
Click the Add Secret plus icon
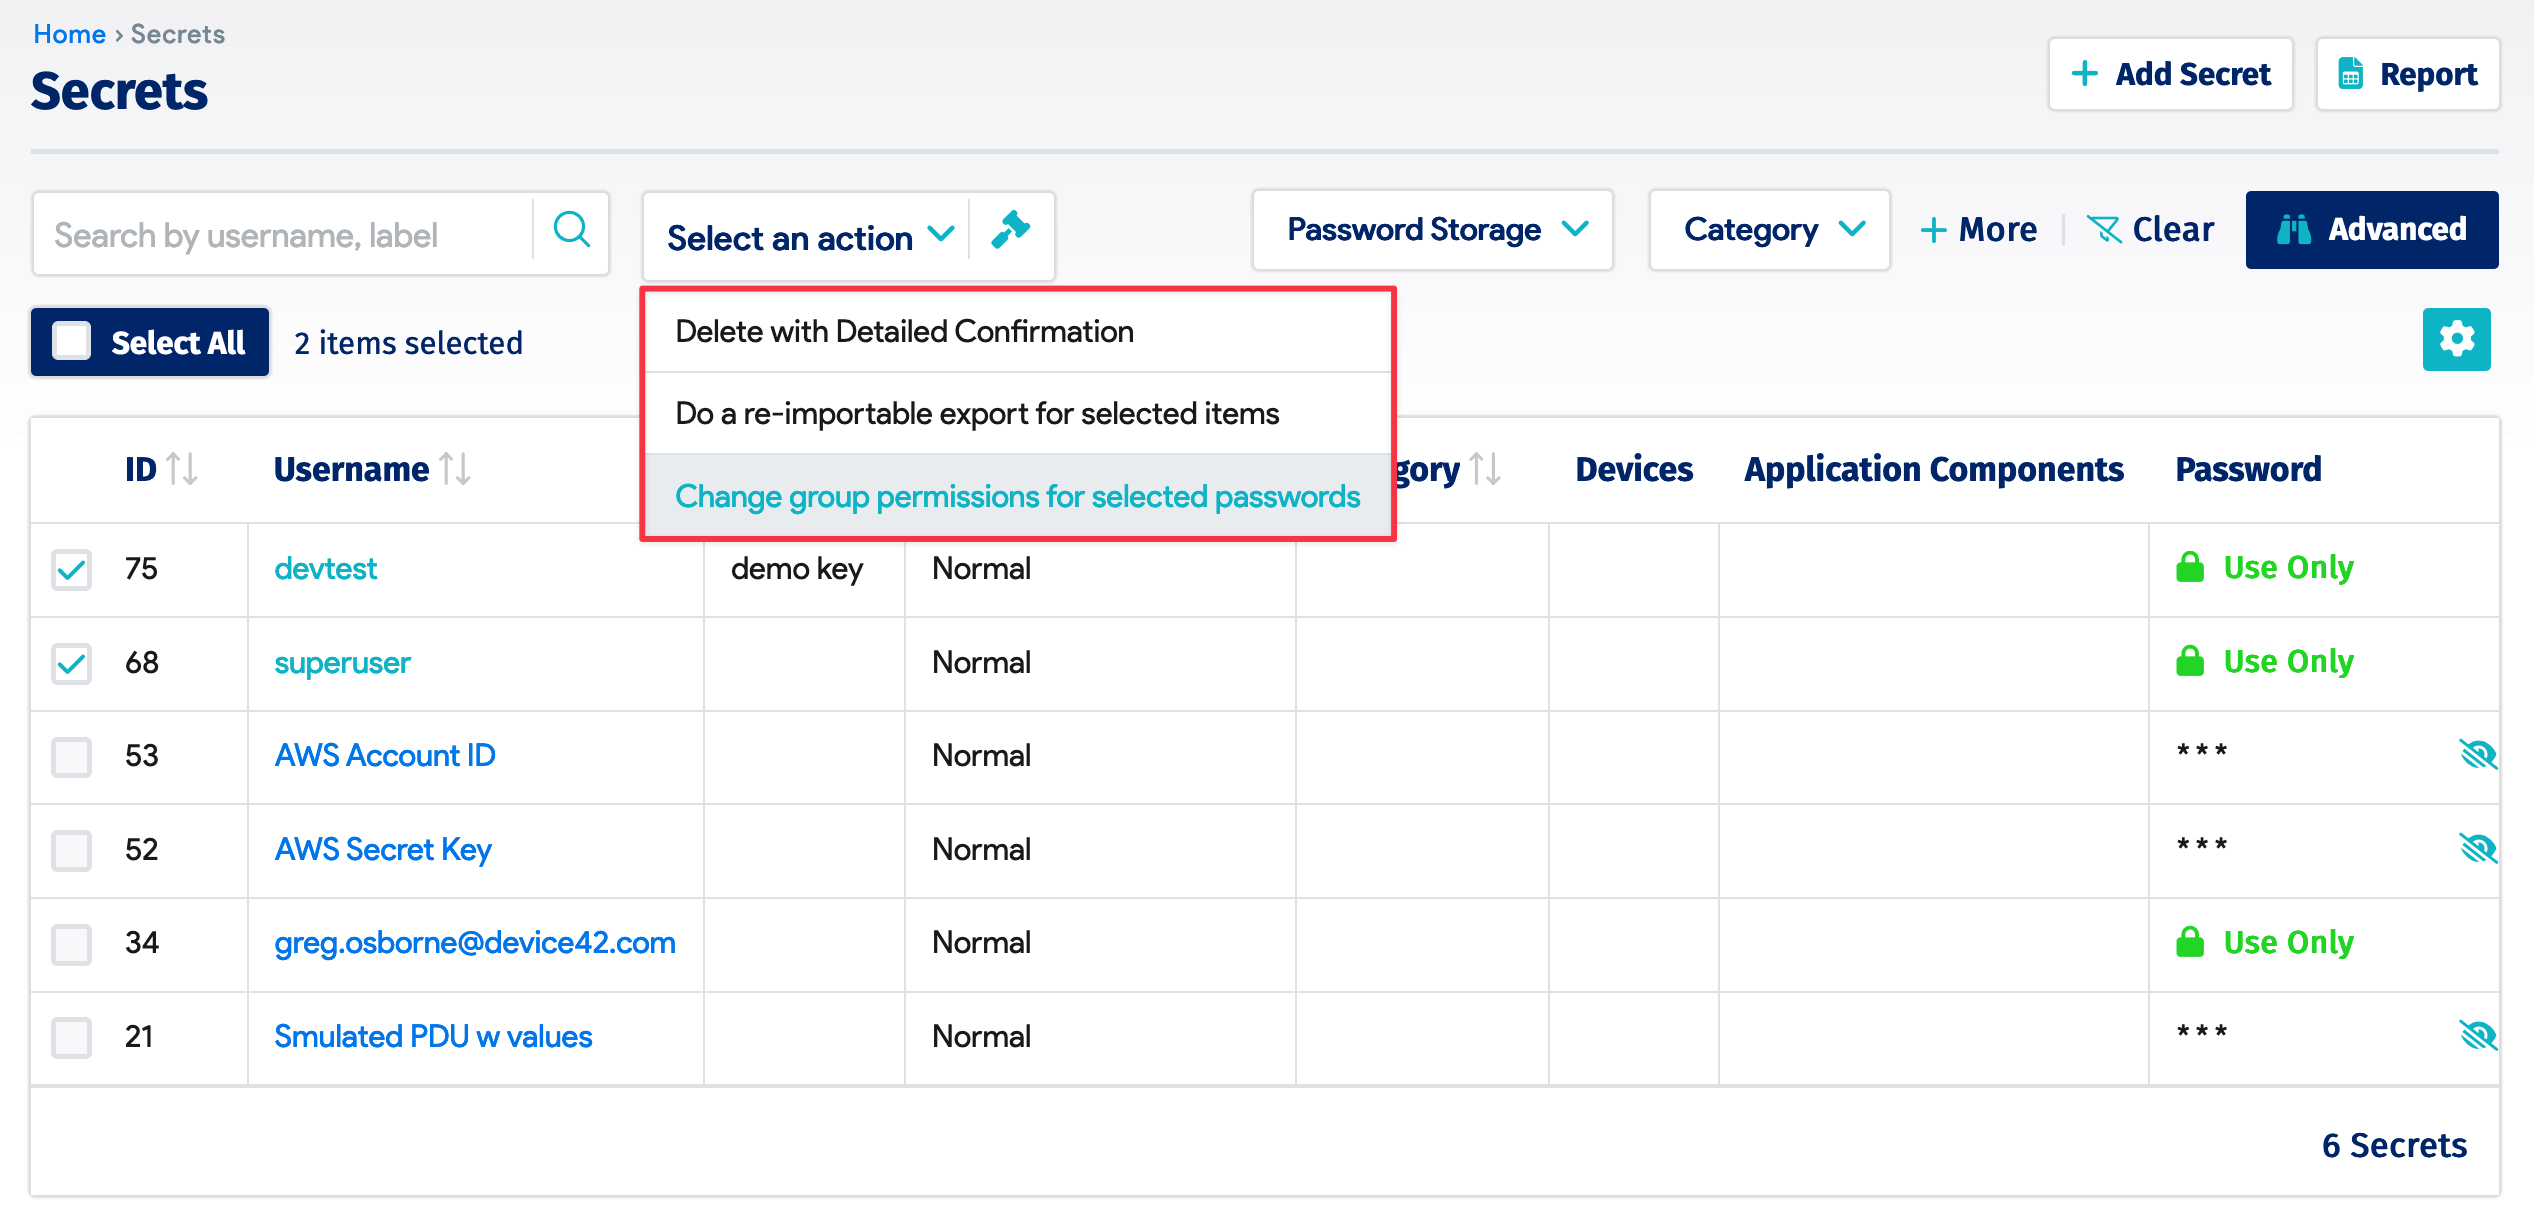2086,73
